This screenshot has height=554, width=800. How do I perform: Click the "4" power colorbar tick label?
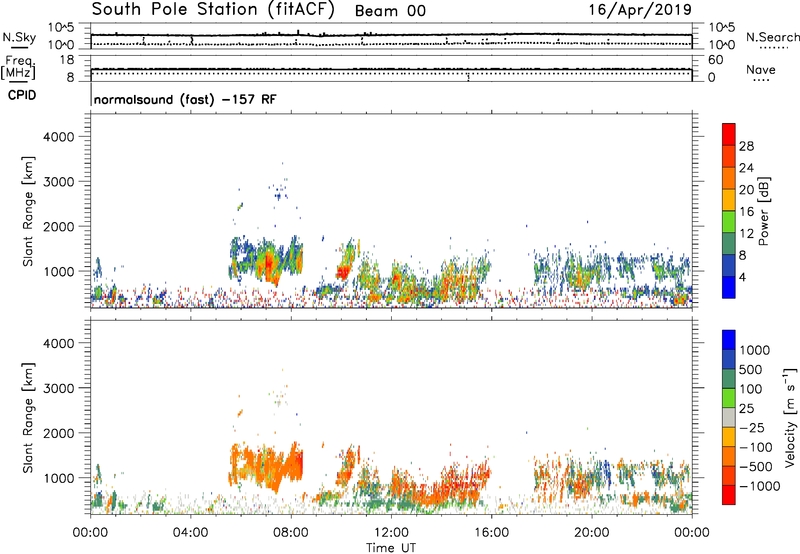742,278
